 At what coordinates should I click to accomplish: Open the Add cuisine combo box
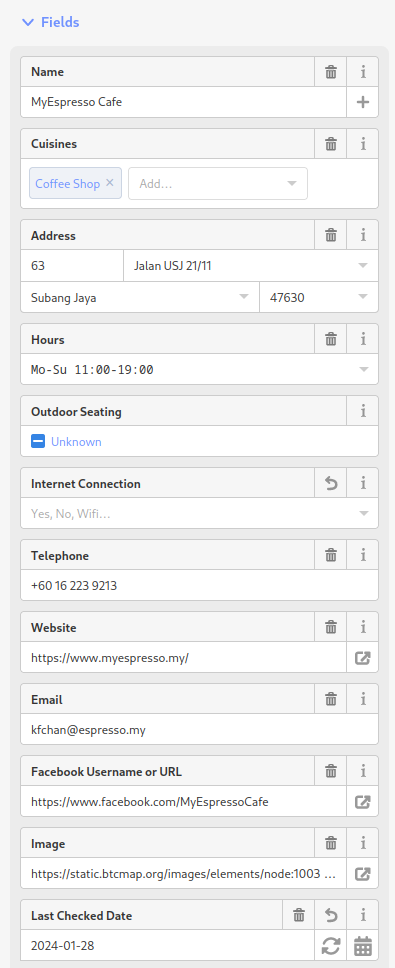[x=218, y=183]
